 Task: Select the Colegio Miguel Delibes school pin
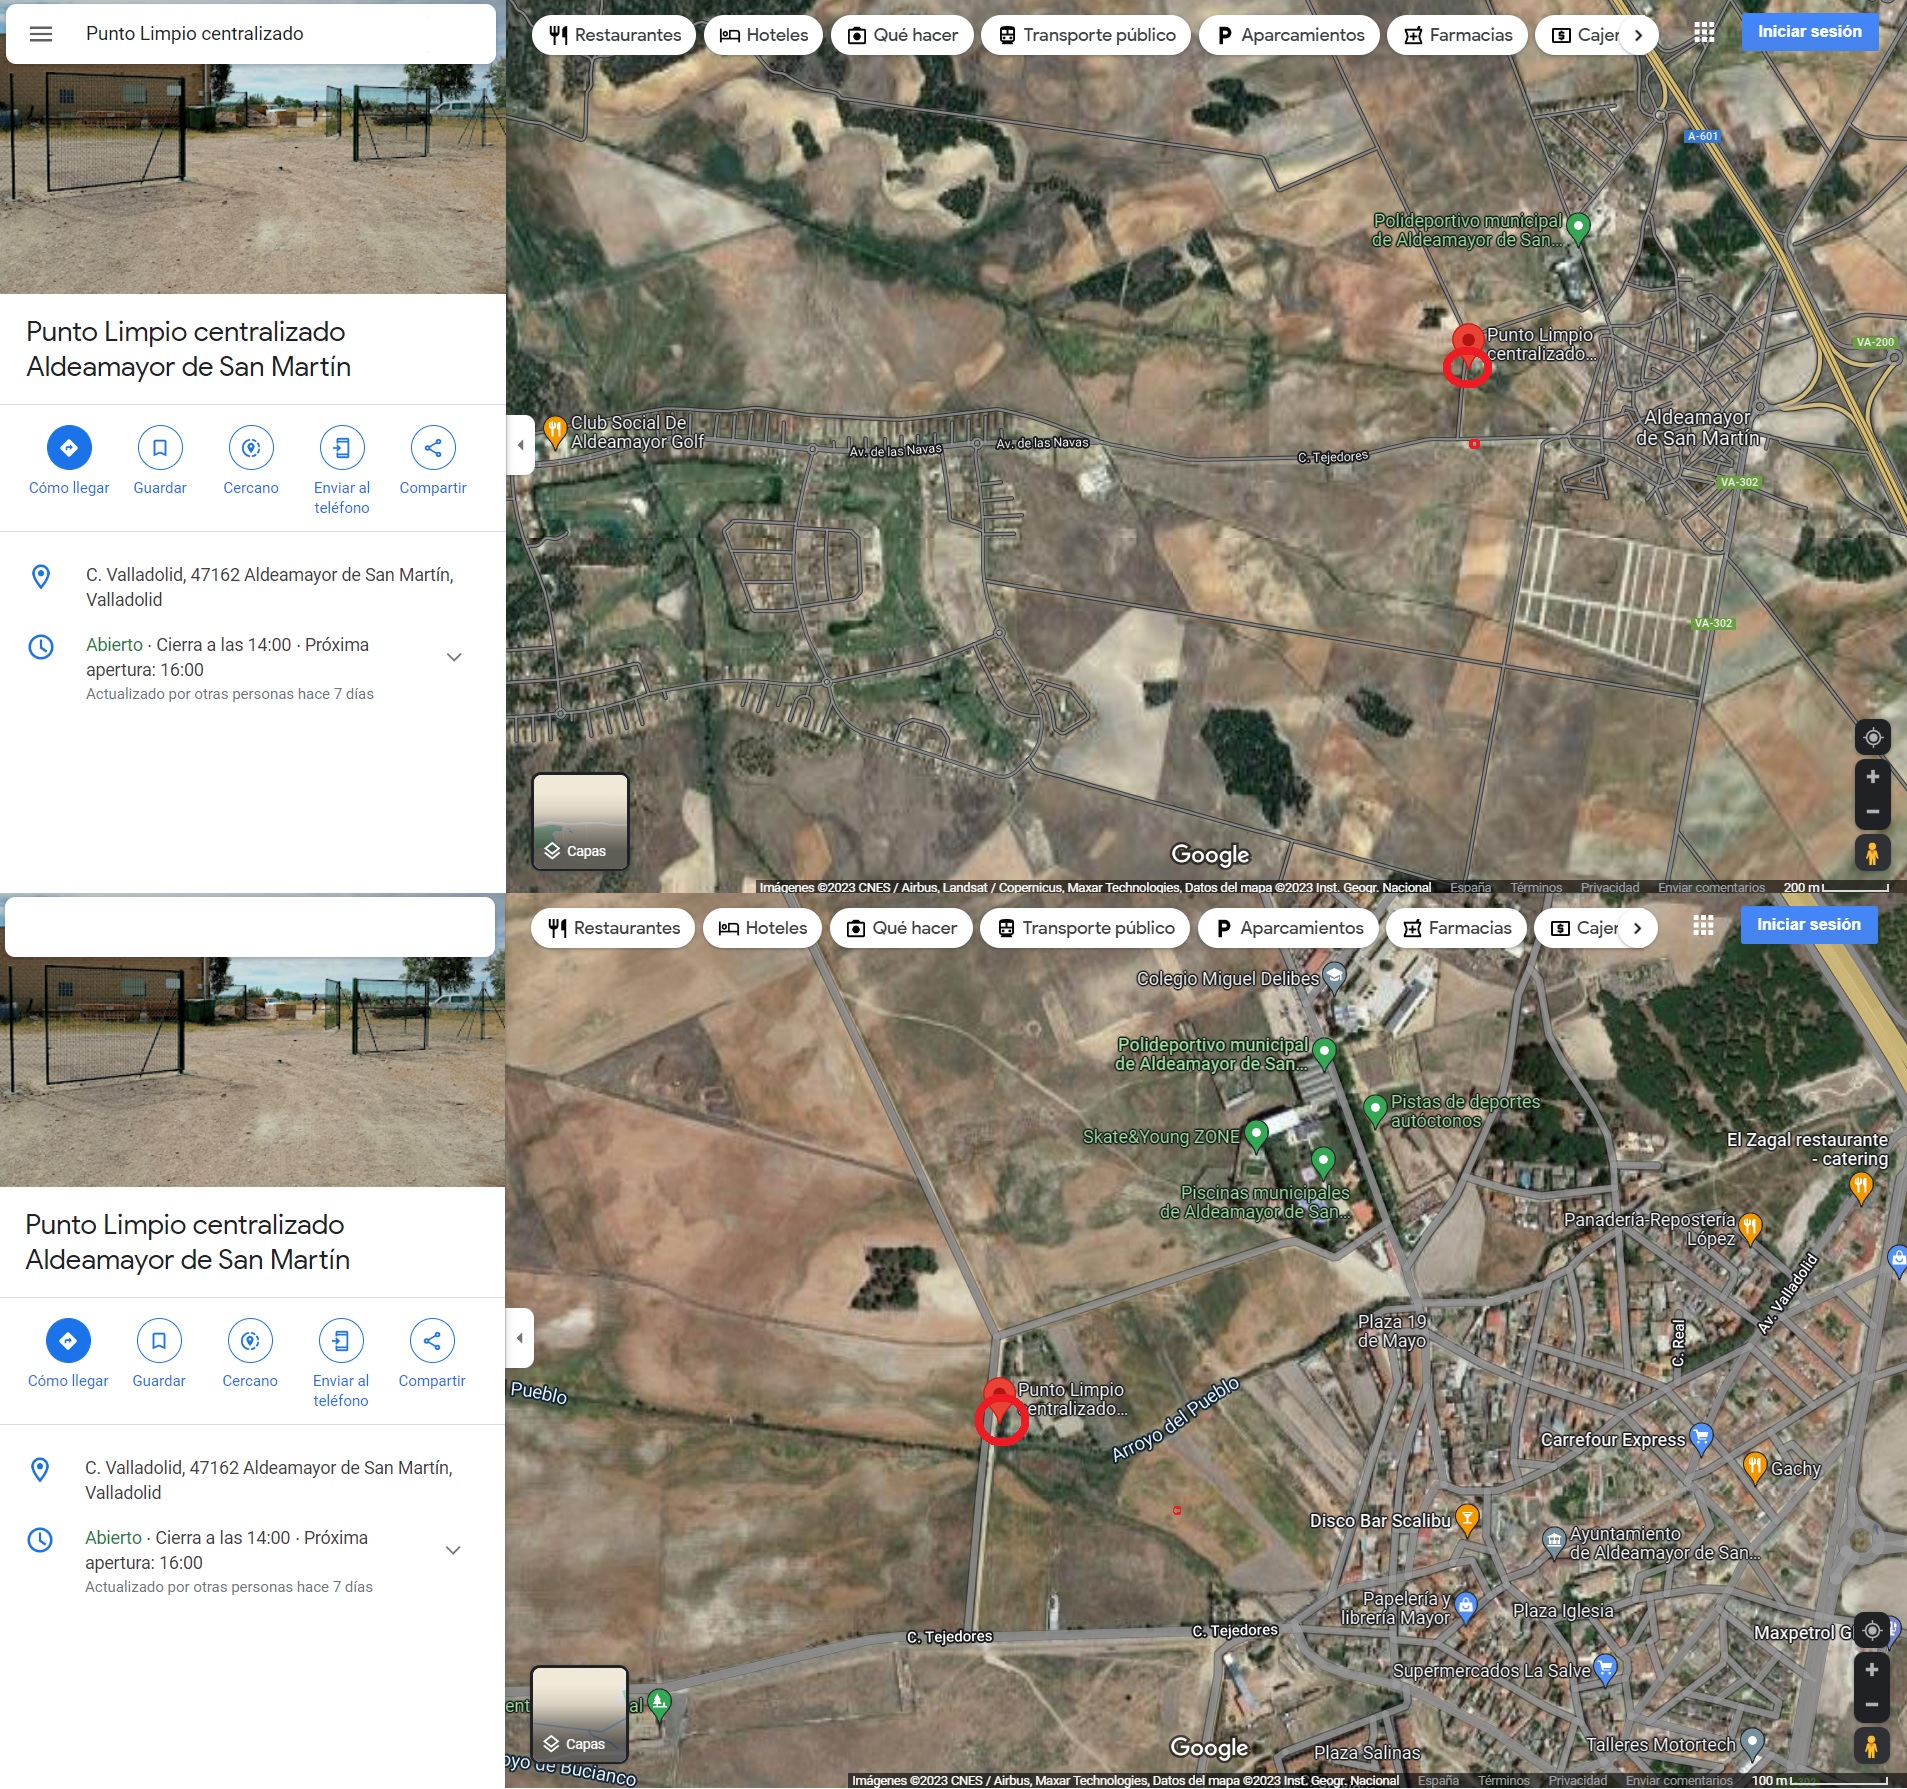(1334, 977)
